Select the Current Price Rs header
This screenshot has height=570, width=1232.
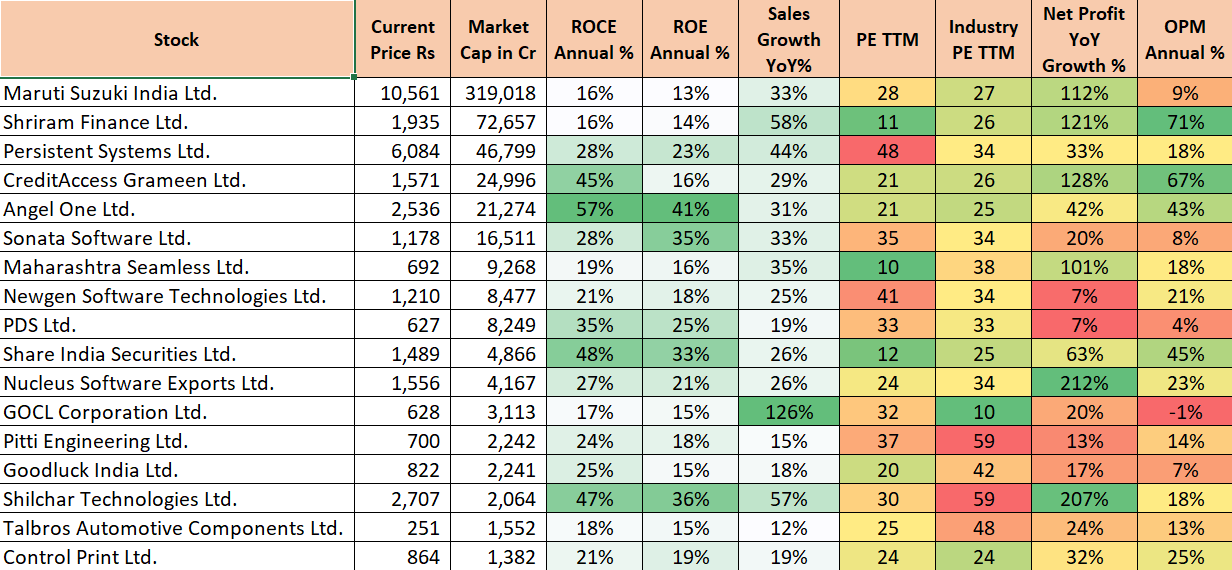point(403,39)
